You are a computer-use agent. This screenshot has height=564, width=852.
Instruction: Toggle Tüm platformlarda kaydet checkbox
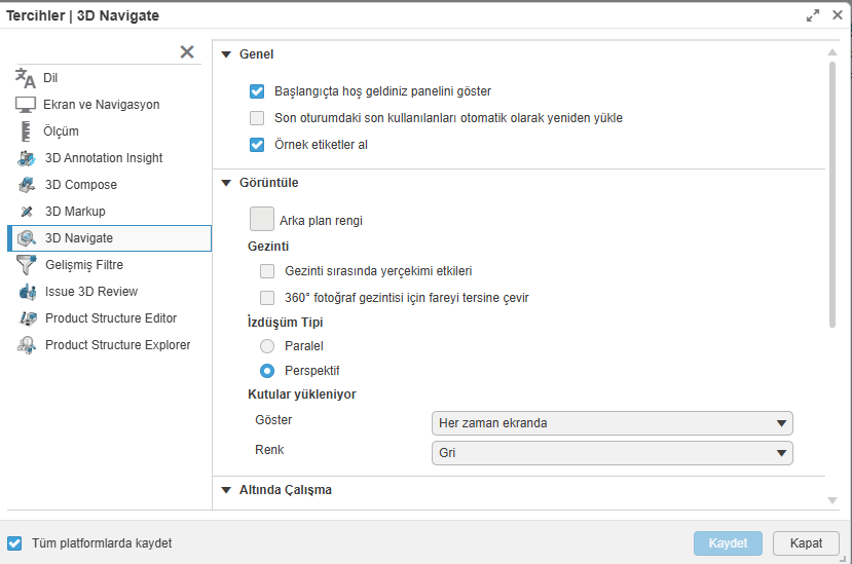pos(15,543)
